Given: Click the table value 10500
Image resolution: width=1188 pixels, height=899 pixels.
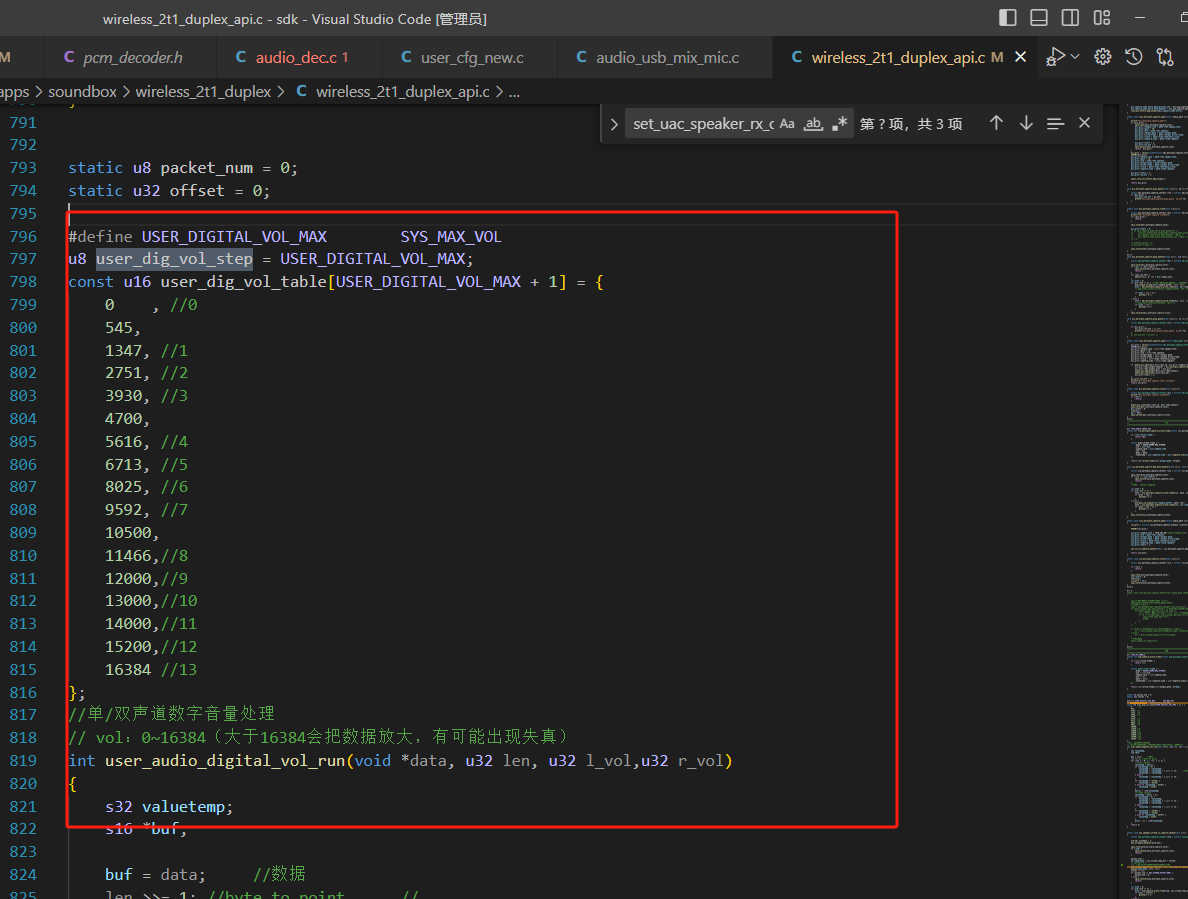Looking at the screenshot, I should point(128,532).
